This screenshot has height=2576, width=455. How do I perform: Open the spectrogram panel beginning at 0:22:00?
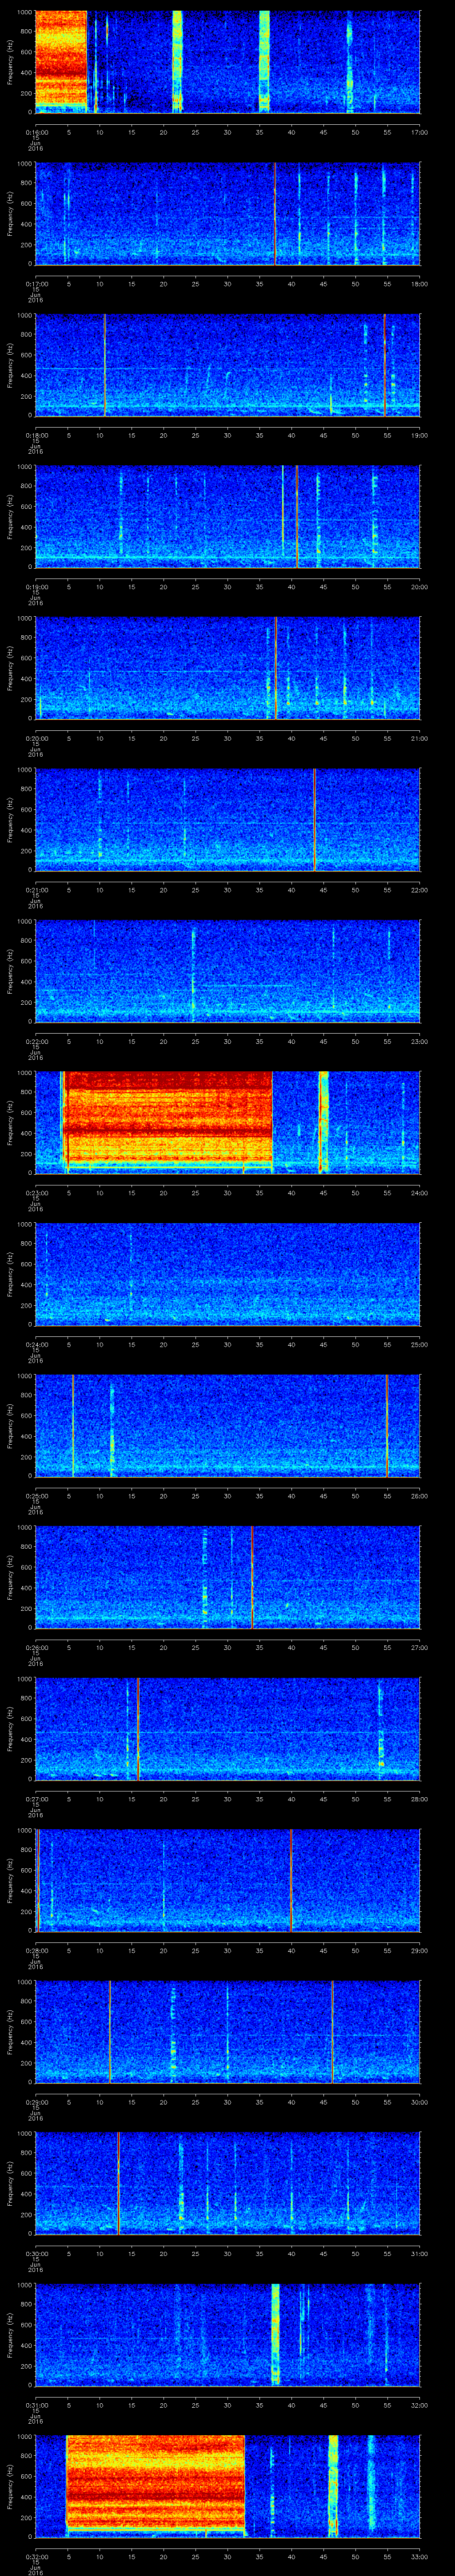click(x=228, y=972)
